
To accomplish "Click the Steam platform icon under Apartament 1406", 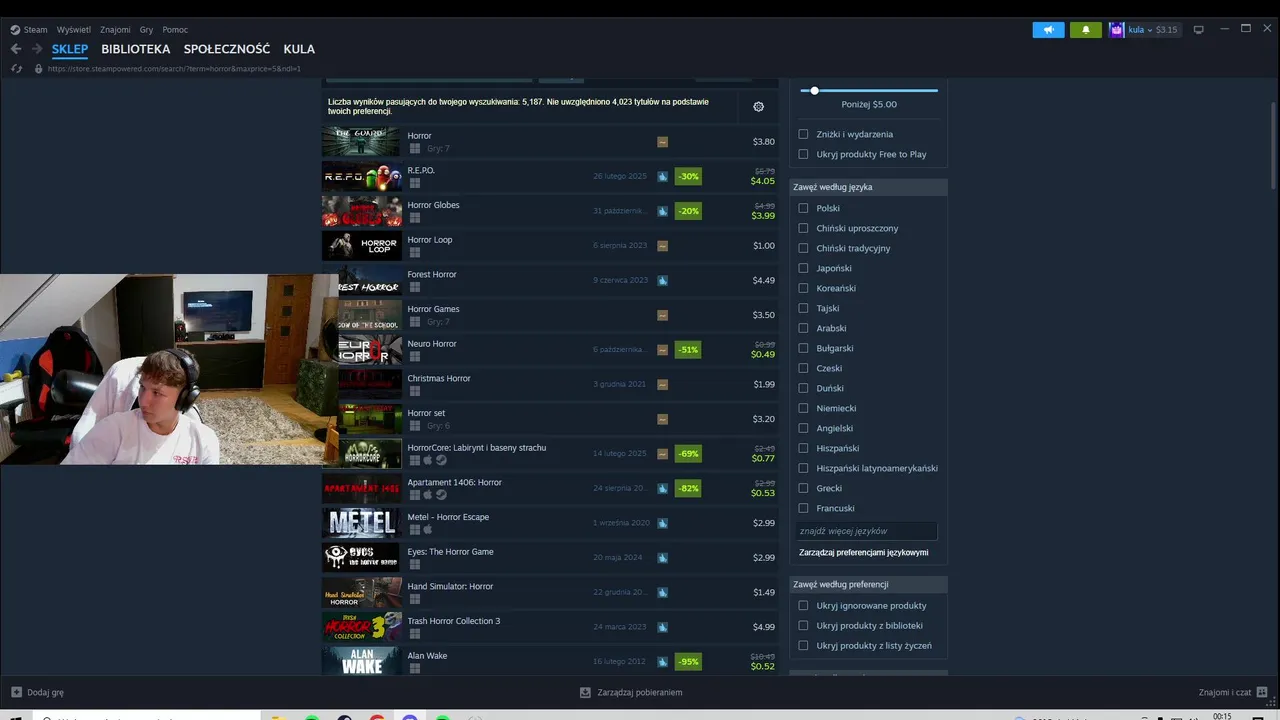I will (x=441, y=495).
